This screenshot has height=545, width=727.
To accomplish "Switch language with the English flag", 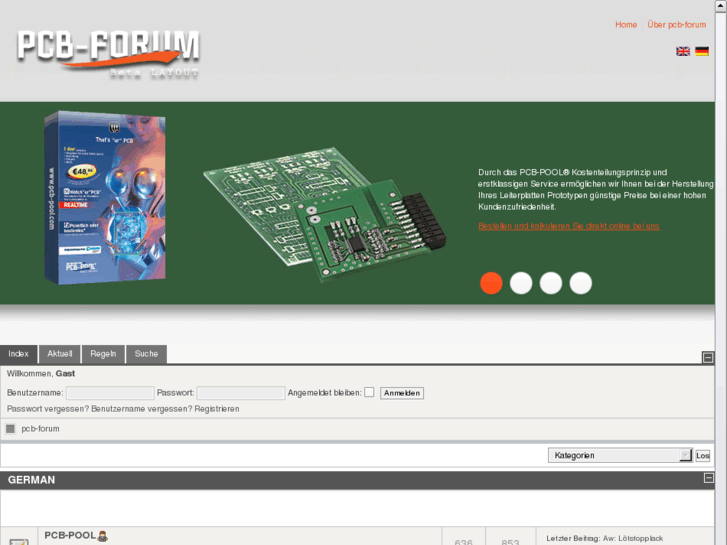I will (x=682, y=51).
